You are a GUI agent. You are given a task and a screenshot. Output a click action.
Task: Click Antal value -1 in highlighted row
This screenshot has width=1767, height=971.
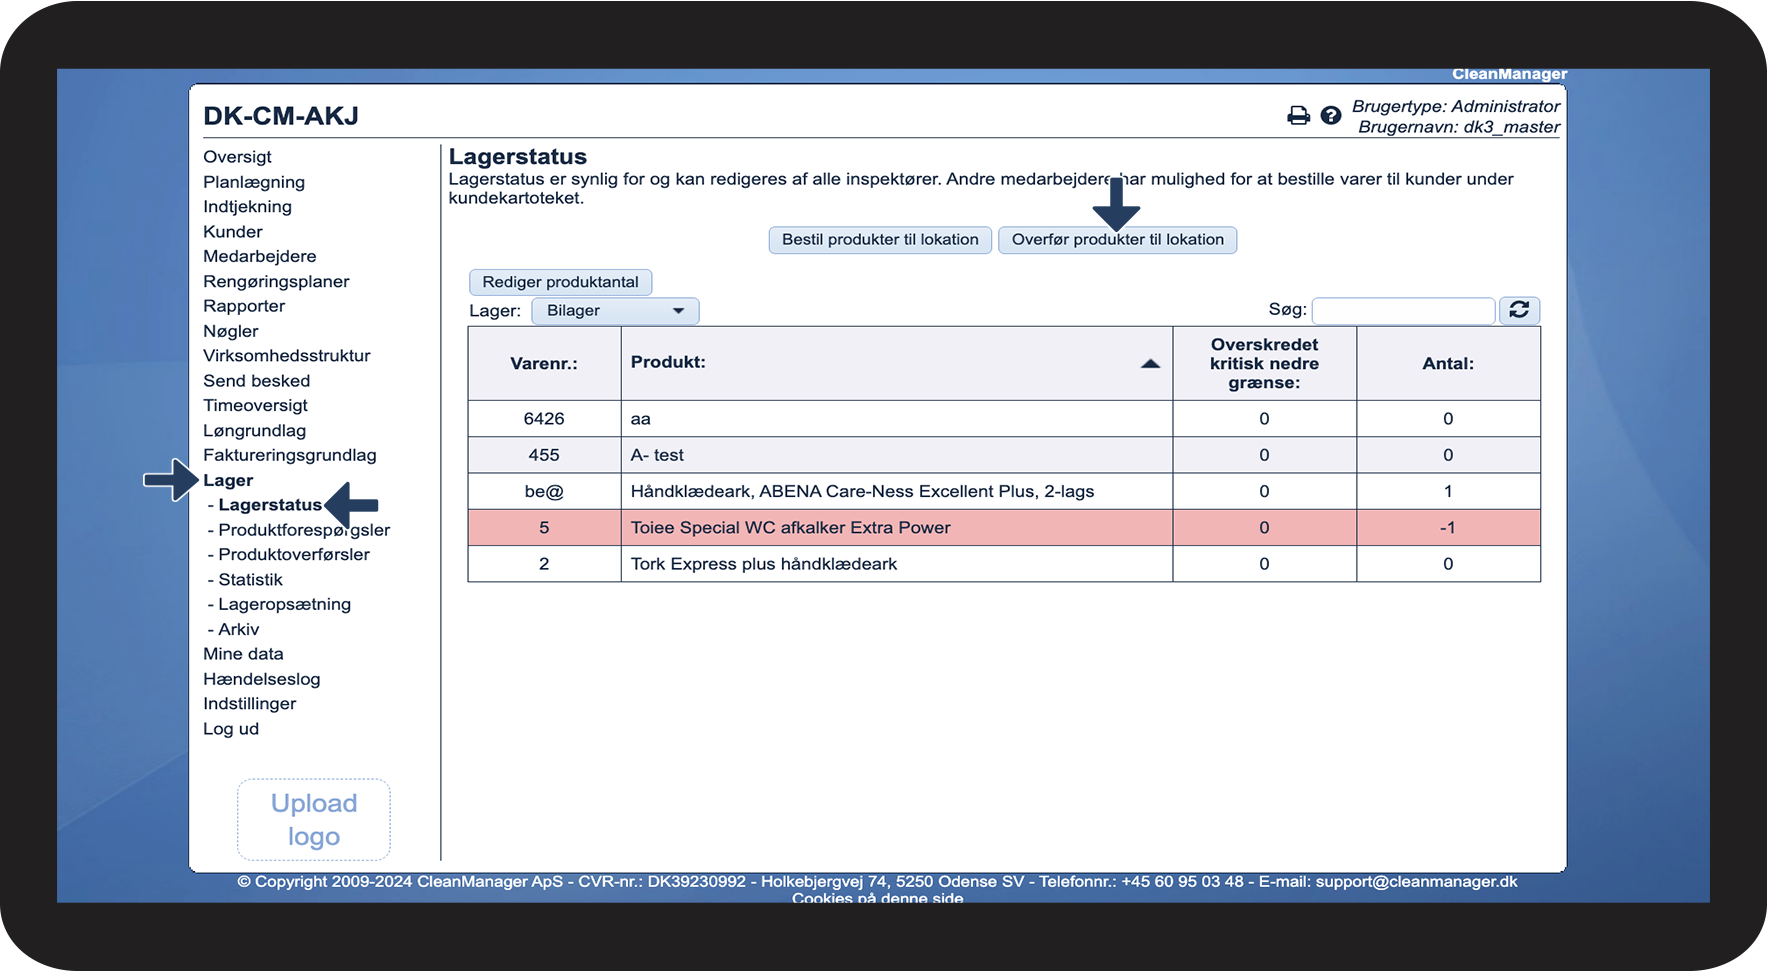coord(1448,528)
